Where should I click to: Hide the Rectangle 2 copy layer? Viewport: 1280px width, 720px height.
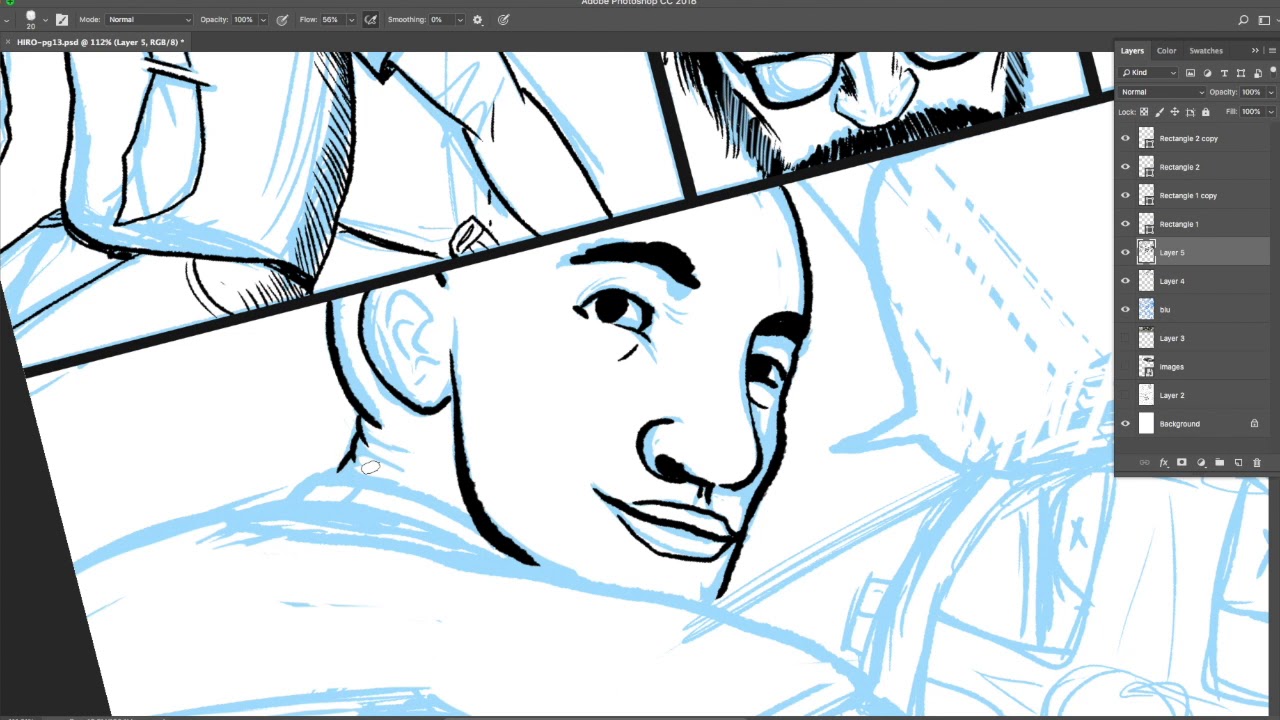point(1125,139)
